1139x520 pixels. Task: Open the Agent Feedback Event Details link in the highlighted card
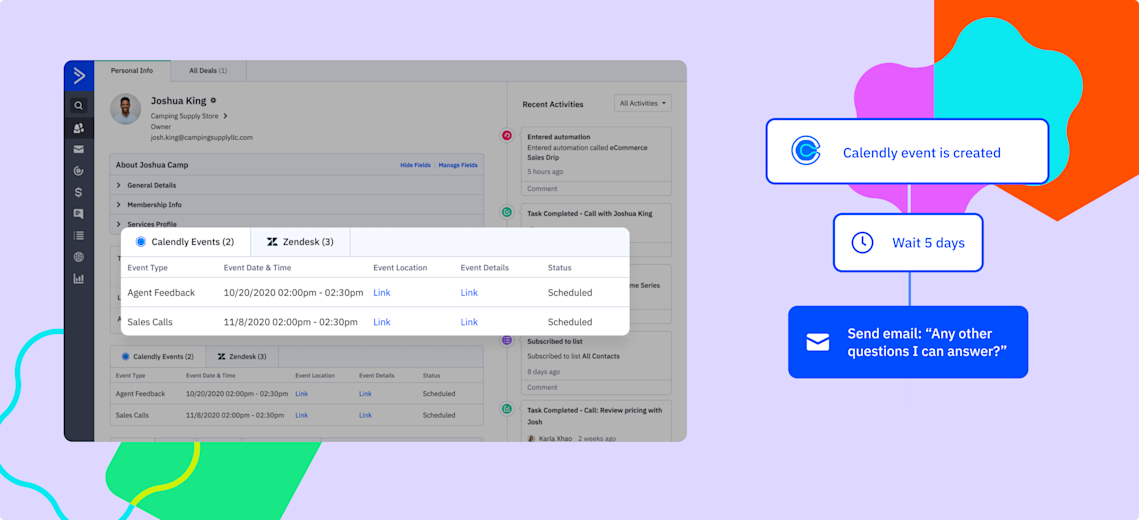[469, 293]
